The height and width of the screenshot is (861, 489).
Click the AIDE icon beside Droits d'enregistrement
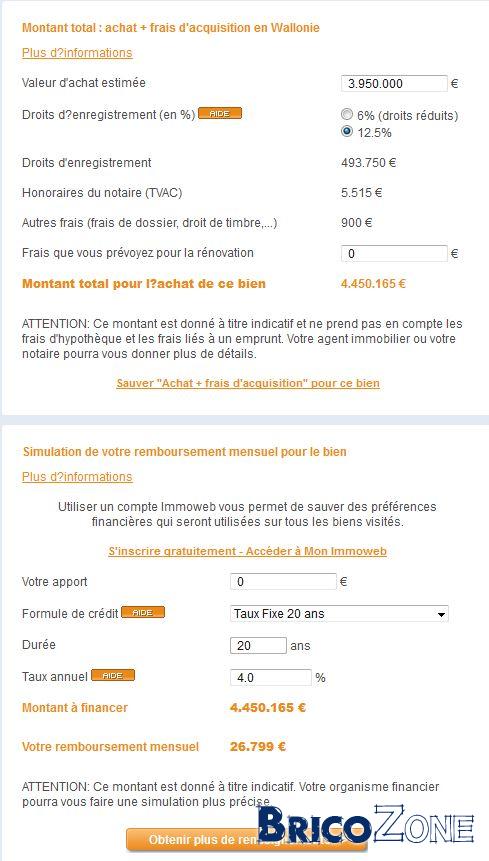click(x=220, y=114)
